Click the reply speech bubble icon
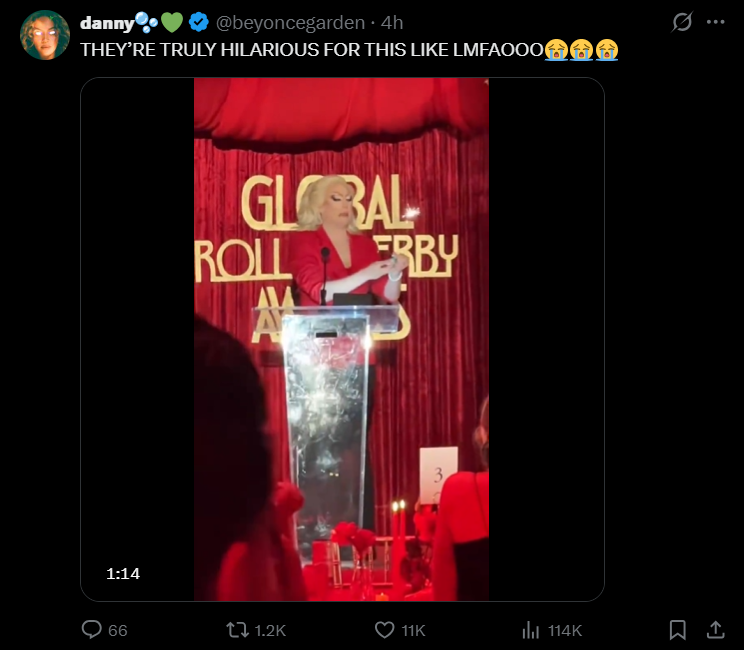744x650 pixels. [92, 630]
